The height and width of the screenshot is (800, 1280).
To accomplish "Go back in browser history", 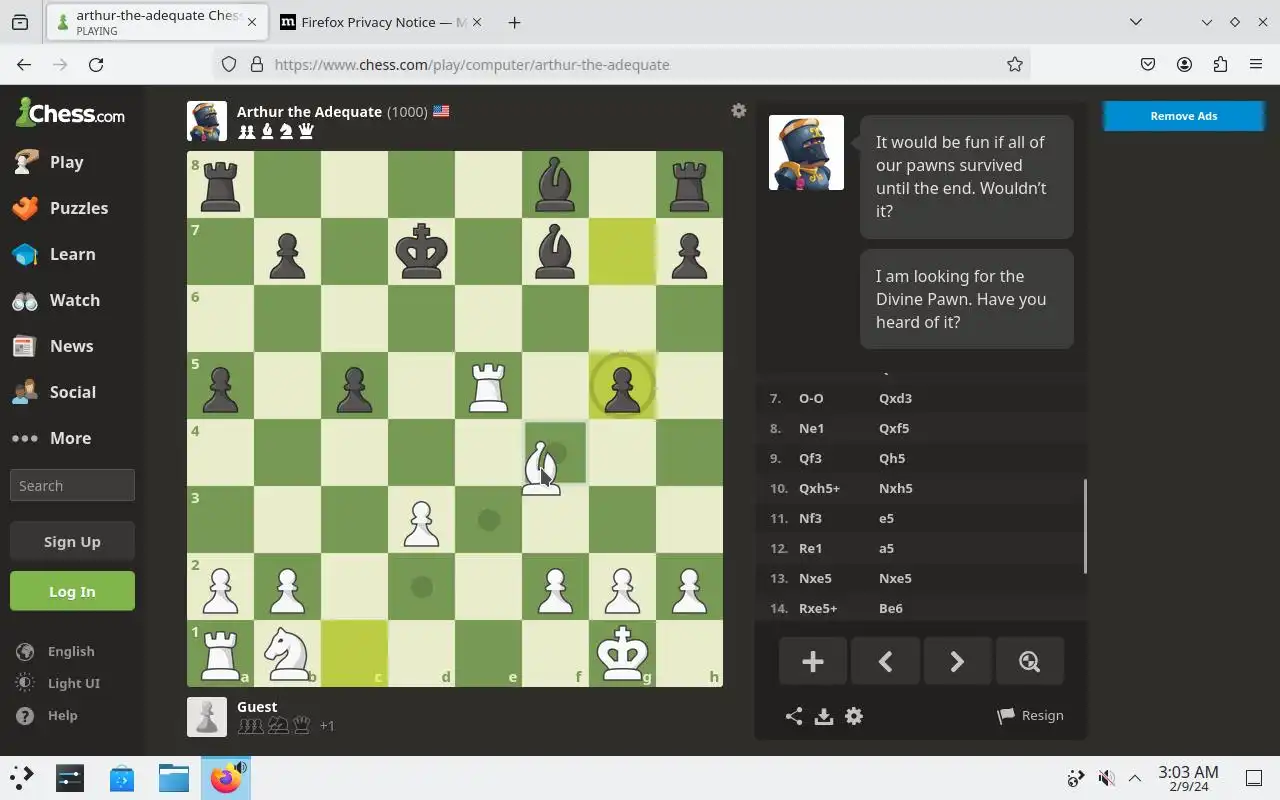I will (24, 64).
